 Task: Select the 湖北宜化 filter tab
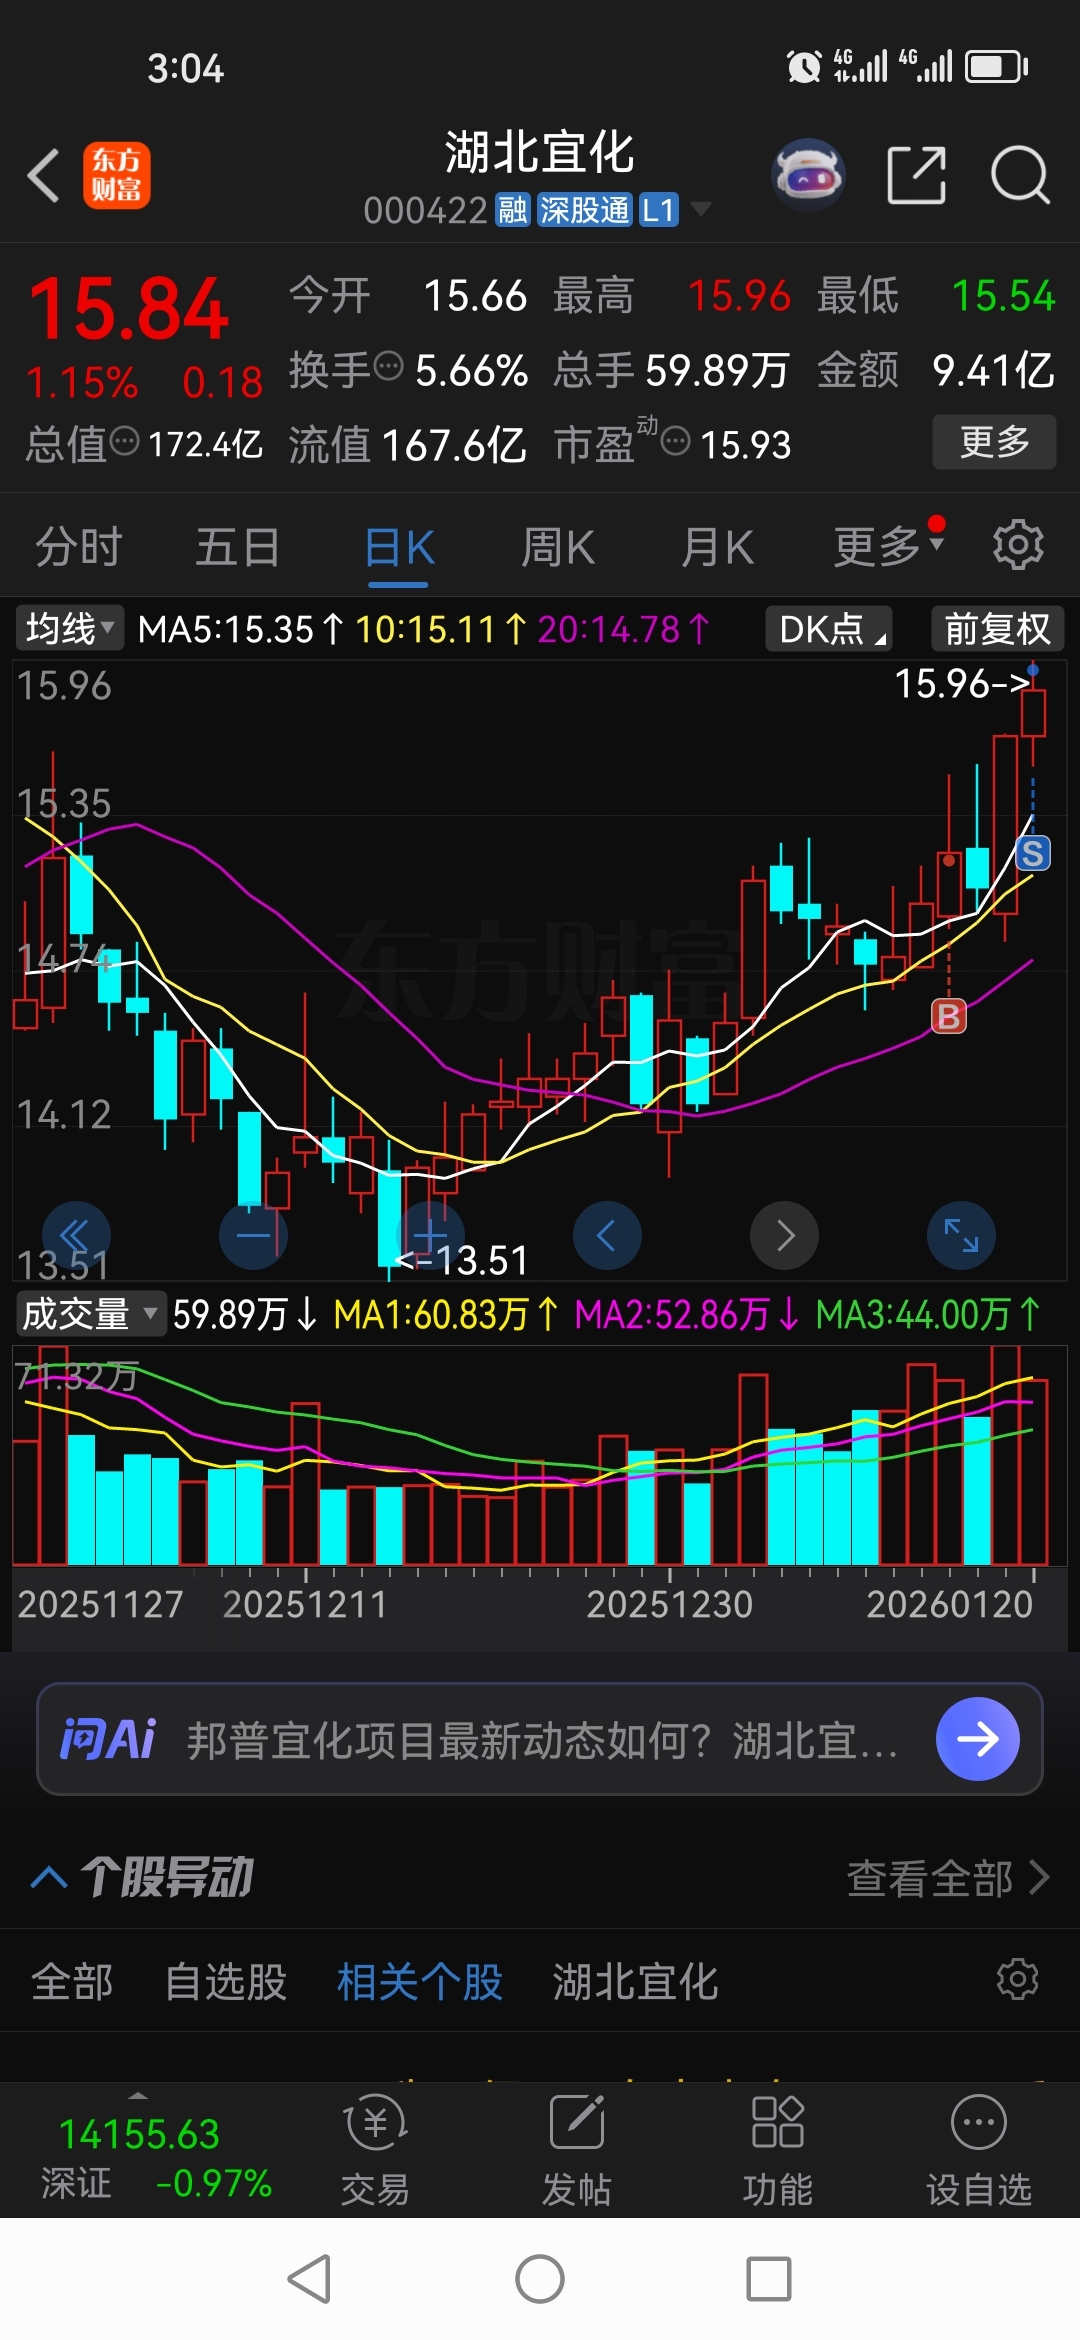(x=635, y=1982)
